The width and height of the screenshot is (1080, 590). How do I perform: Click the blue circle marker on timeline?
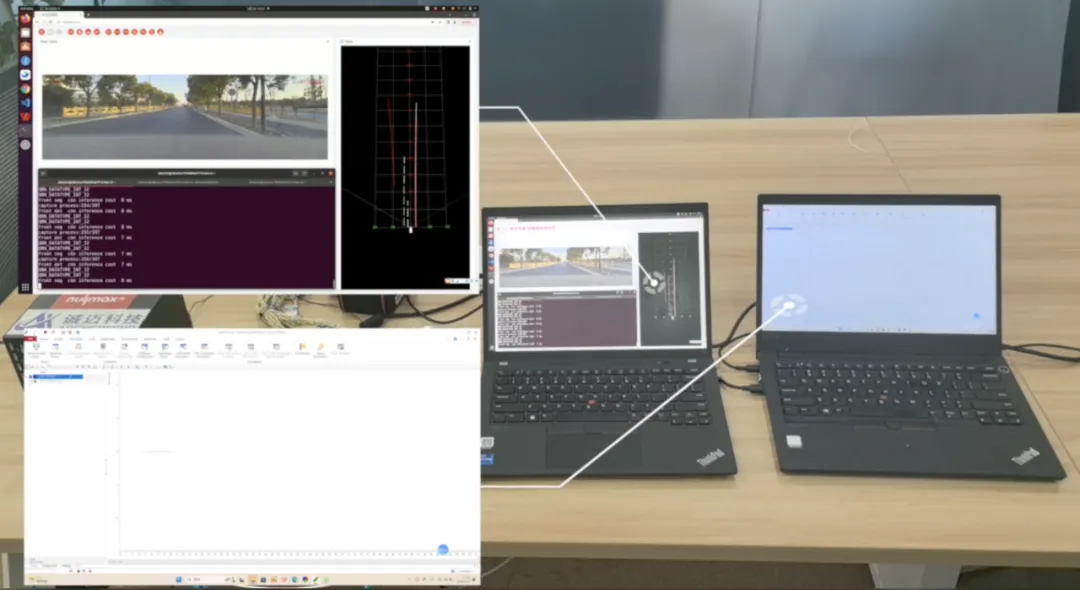coord(443,550)
